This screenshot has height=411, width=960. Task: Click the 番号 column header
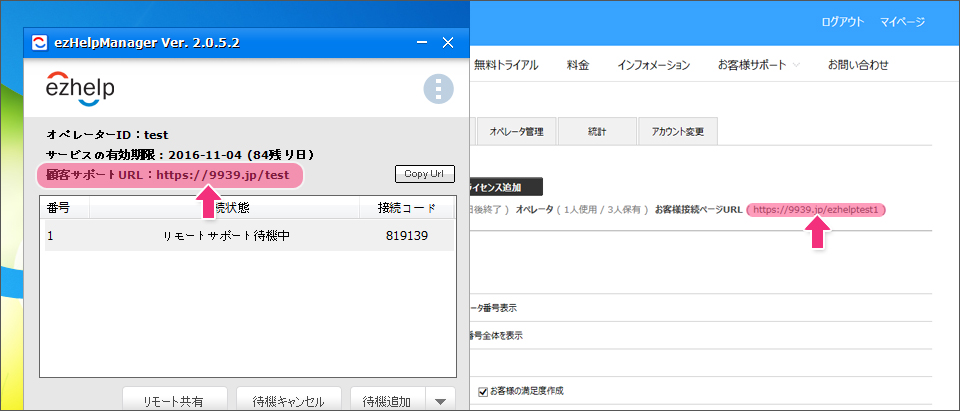point(64,208)
